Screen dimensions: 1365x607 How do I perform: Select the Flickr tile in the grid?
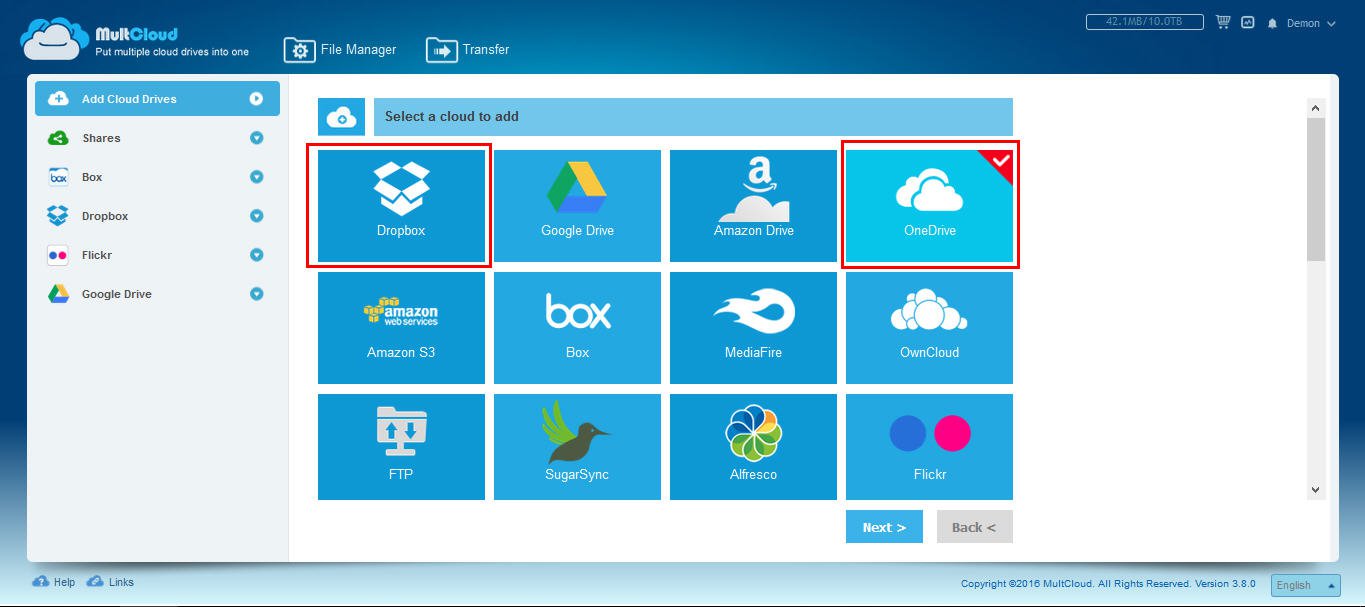pyautogui.click(x=929, y=447)
